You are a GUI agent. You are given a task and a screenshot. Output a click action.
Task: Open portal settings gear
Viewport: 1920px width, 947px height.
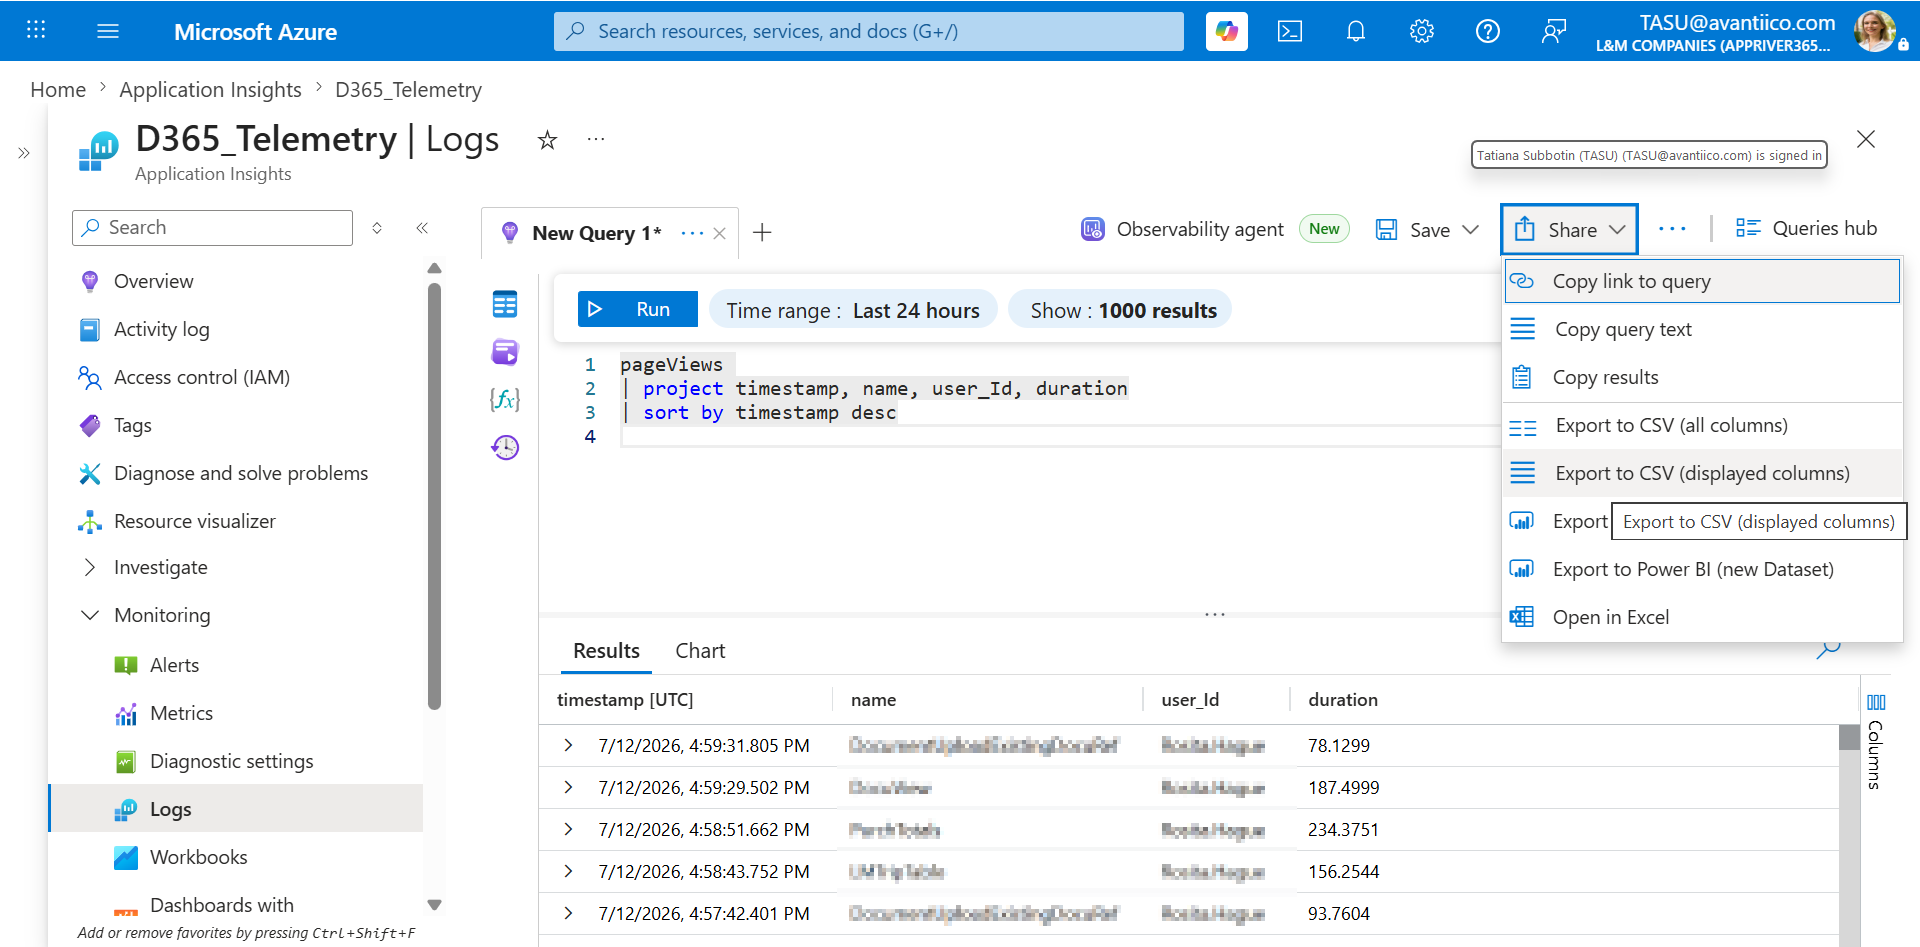(1422, 31)
